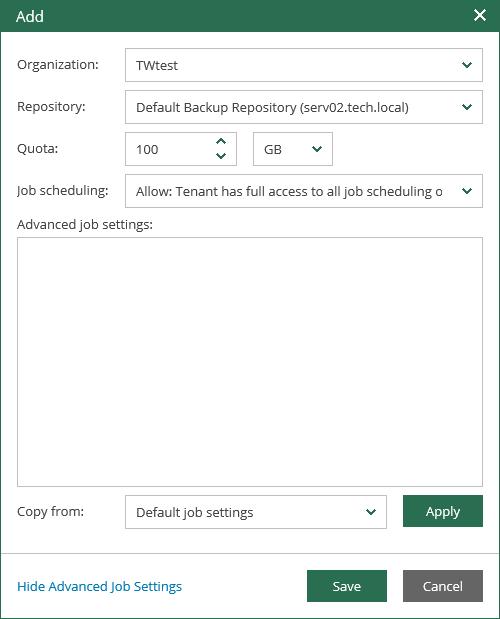Open the Repository list showing Default Backup Repository
The image size is (500, 619).
pos(303,107)
